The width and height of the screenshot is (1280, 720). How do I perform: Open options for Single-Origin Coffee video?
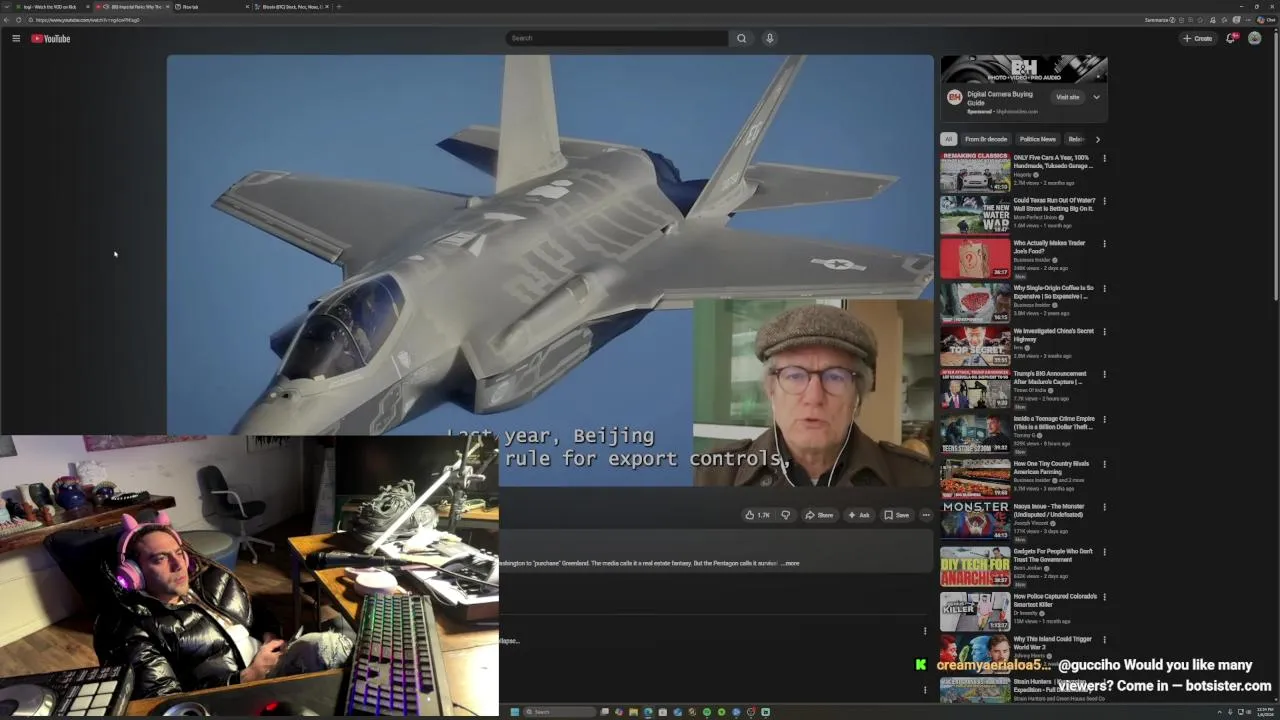[1104, 288]
